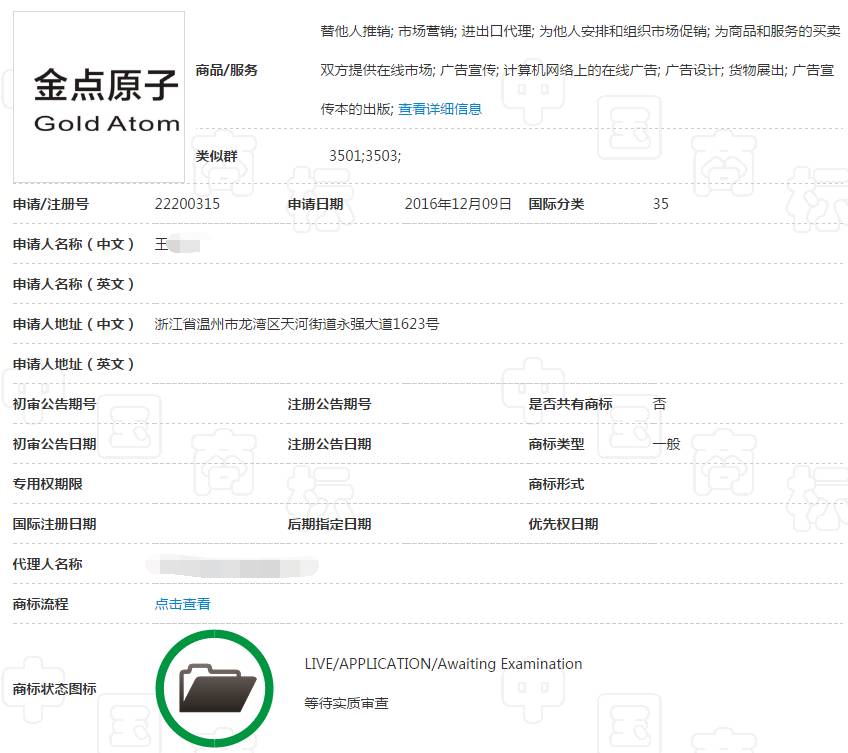Open 查看详细信息 to view full goods list
This screenshot has height=753, width=848.
(x=440, y=108)
